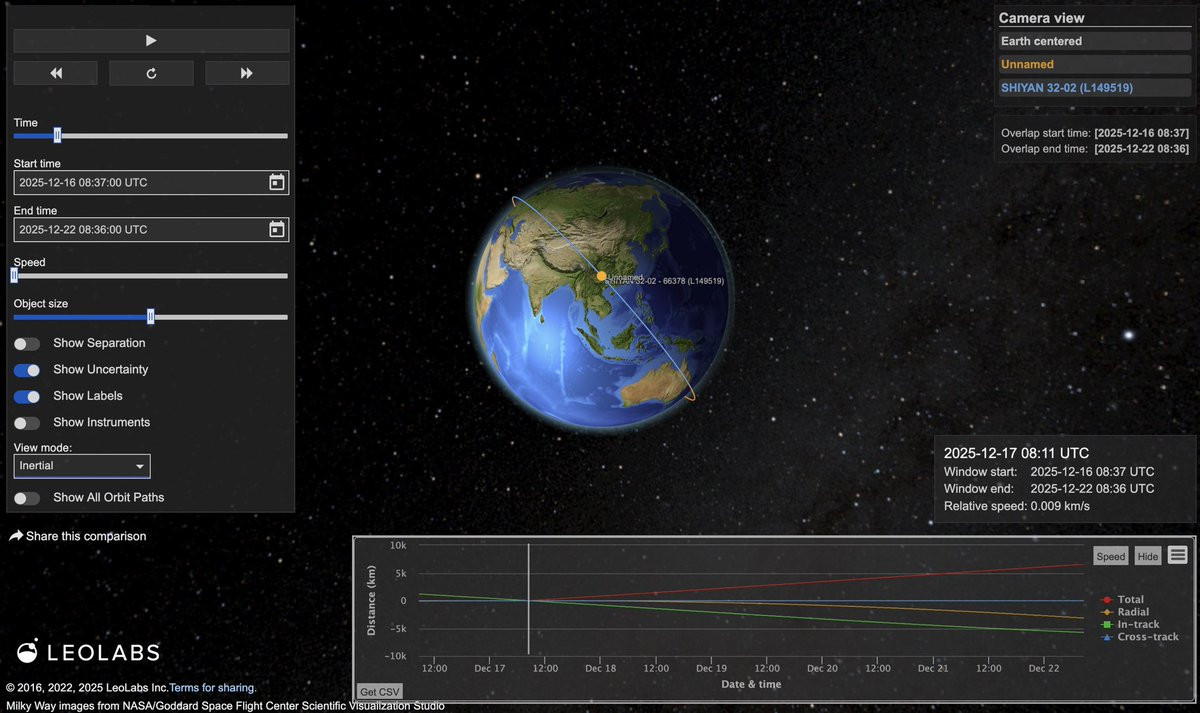Screen dimensions: 1200x713
Task: Toggle Show Separation on
Action: click(x=27, y=343)
